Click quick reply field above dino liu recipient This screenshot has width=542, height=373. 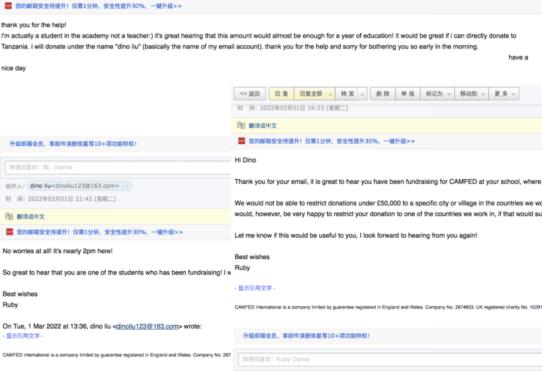(118, 167)
